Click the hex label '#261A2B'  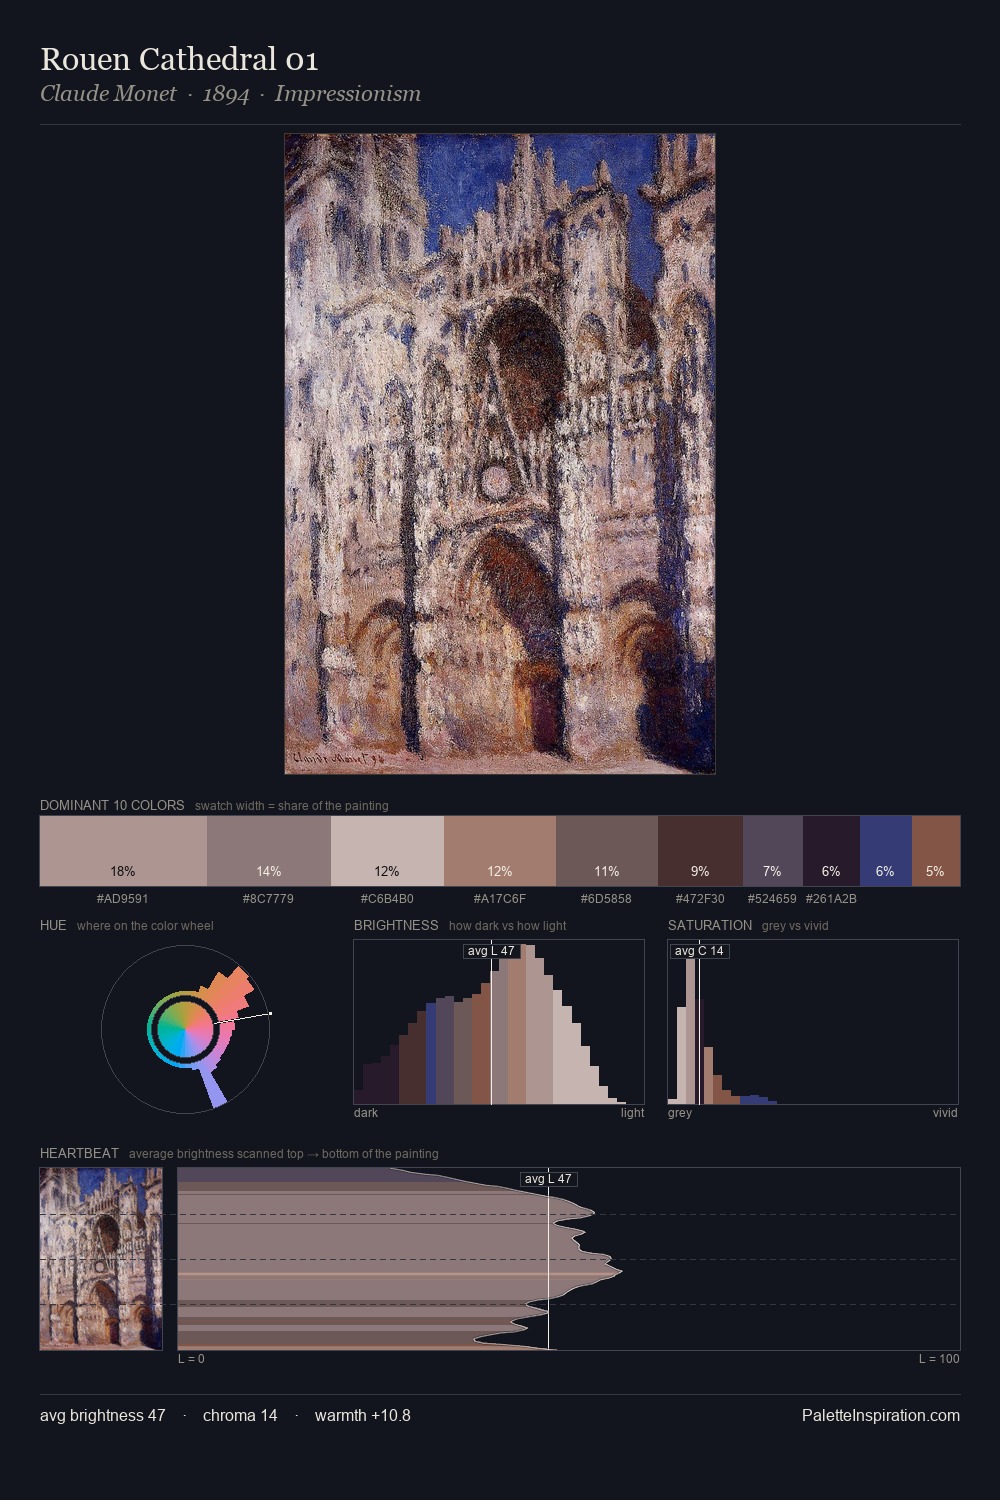[831, 898]
